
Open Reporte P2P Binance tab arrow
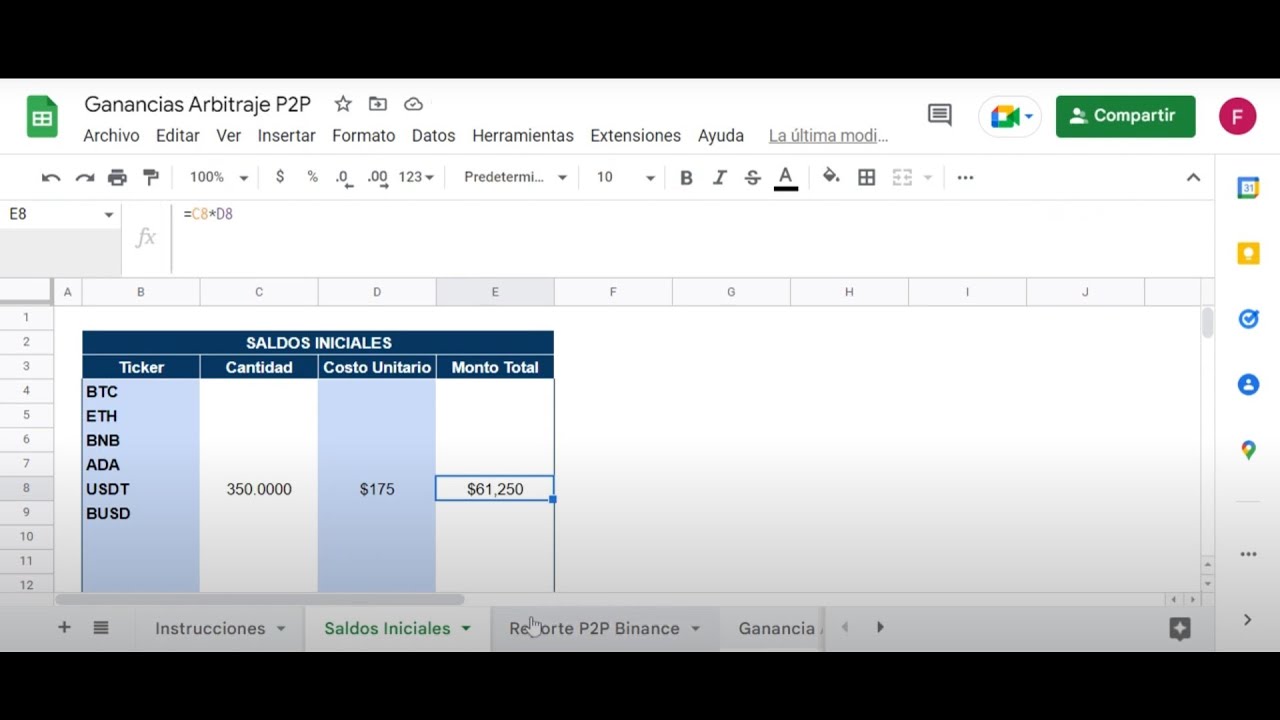pos(695,629)
